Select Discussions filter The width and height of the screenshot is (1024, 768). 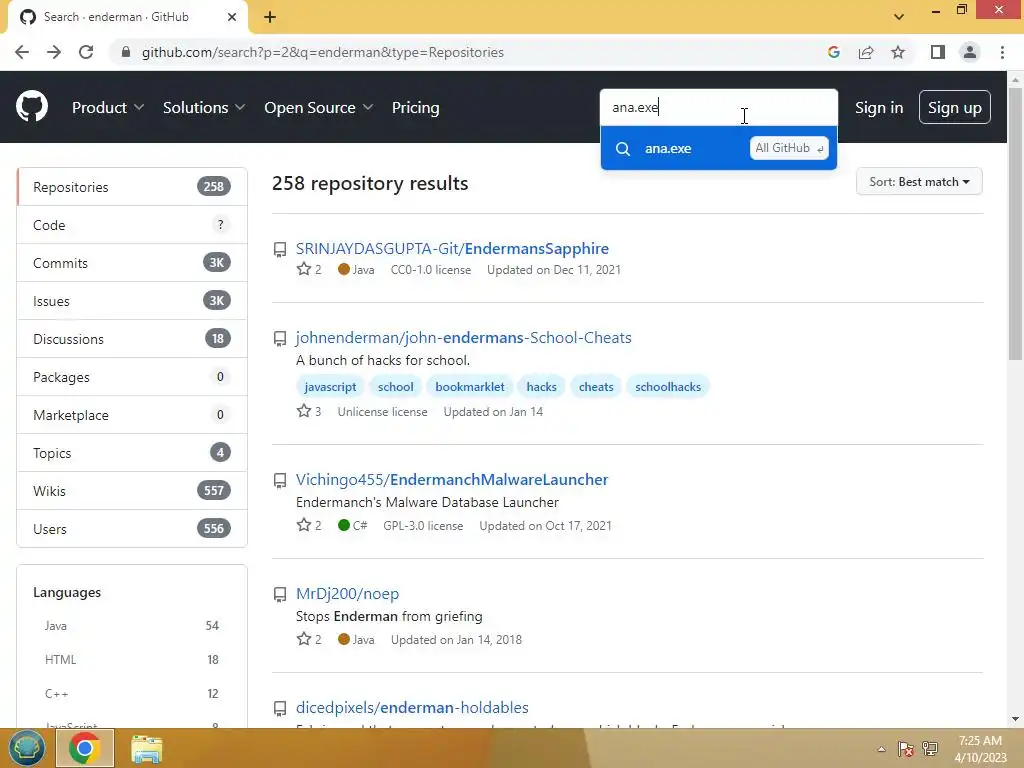(x=132, y=339)
